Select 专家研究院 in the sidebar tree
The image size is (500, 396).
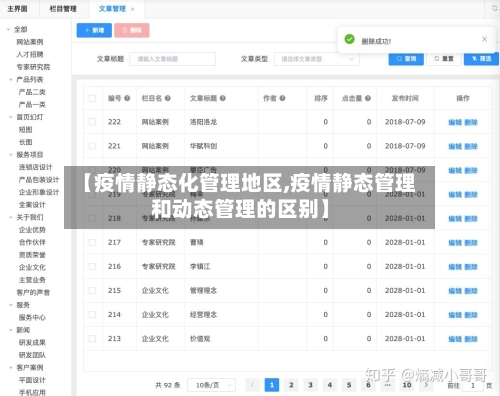[x=33, y=67]
